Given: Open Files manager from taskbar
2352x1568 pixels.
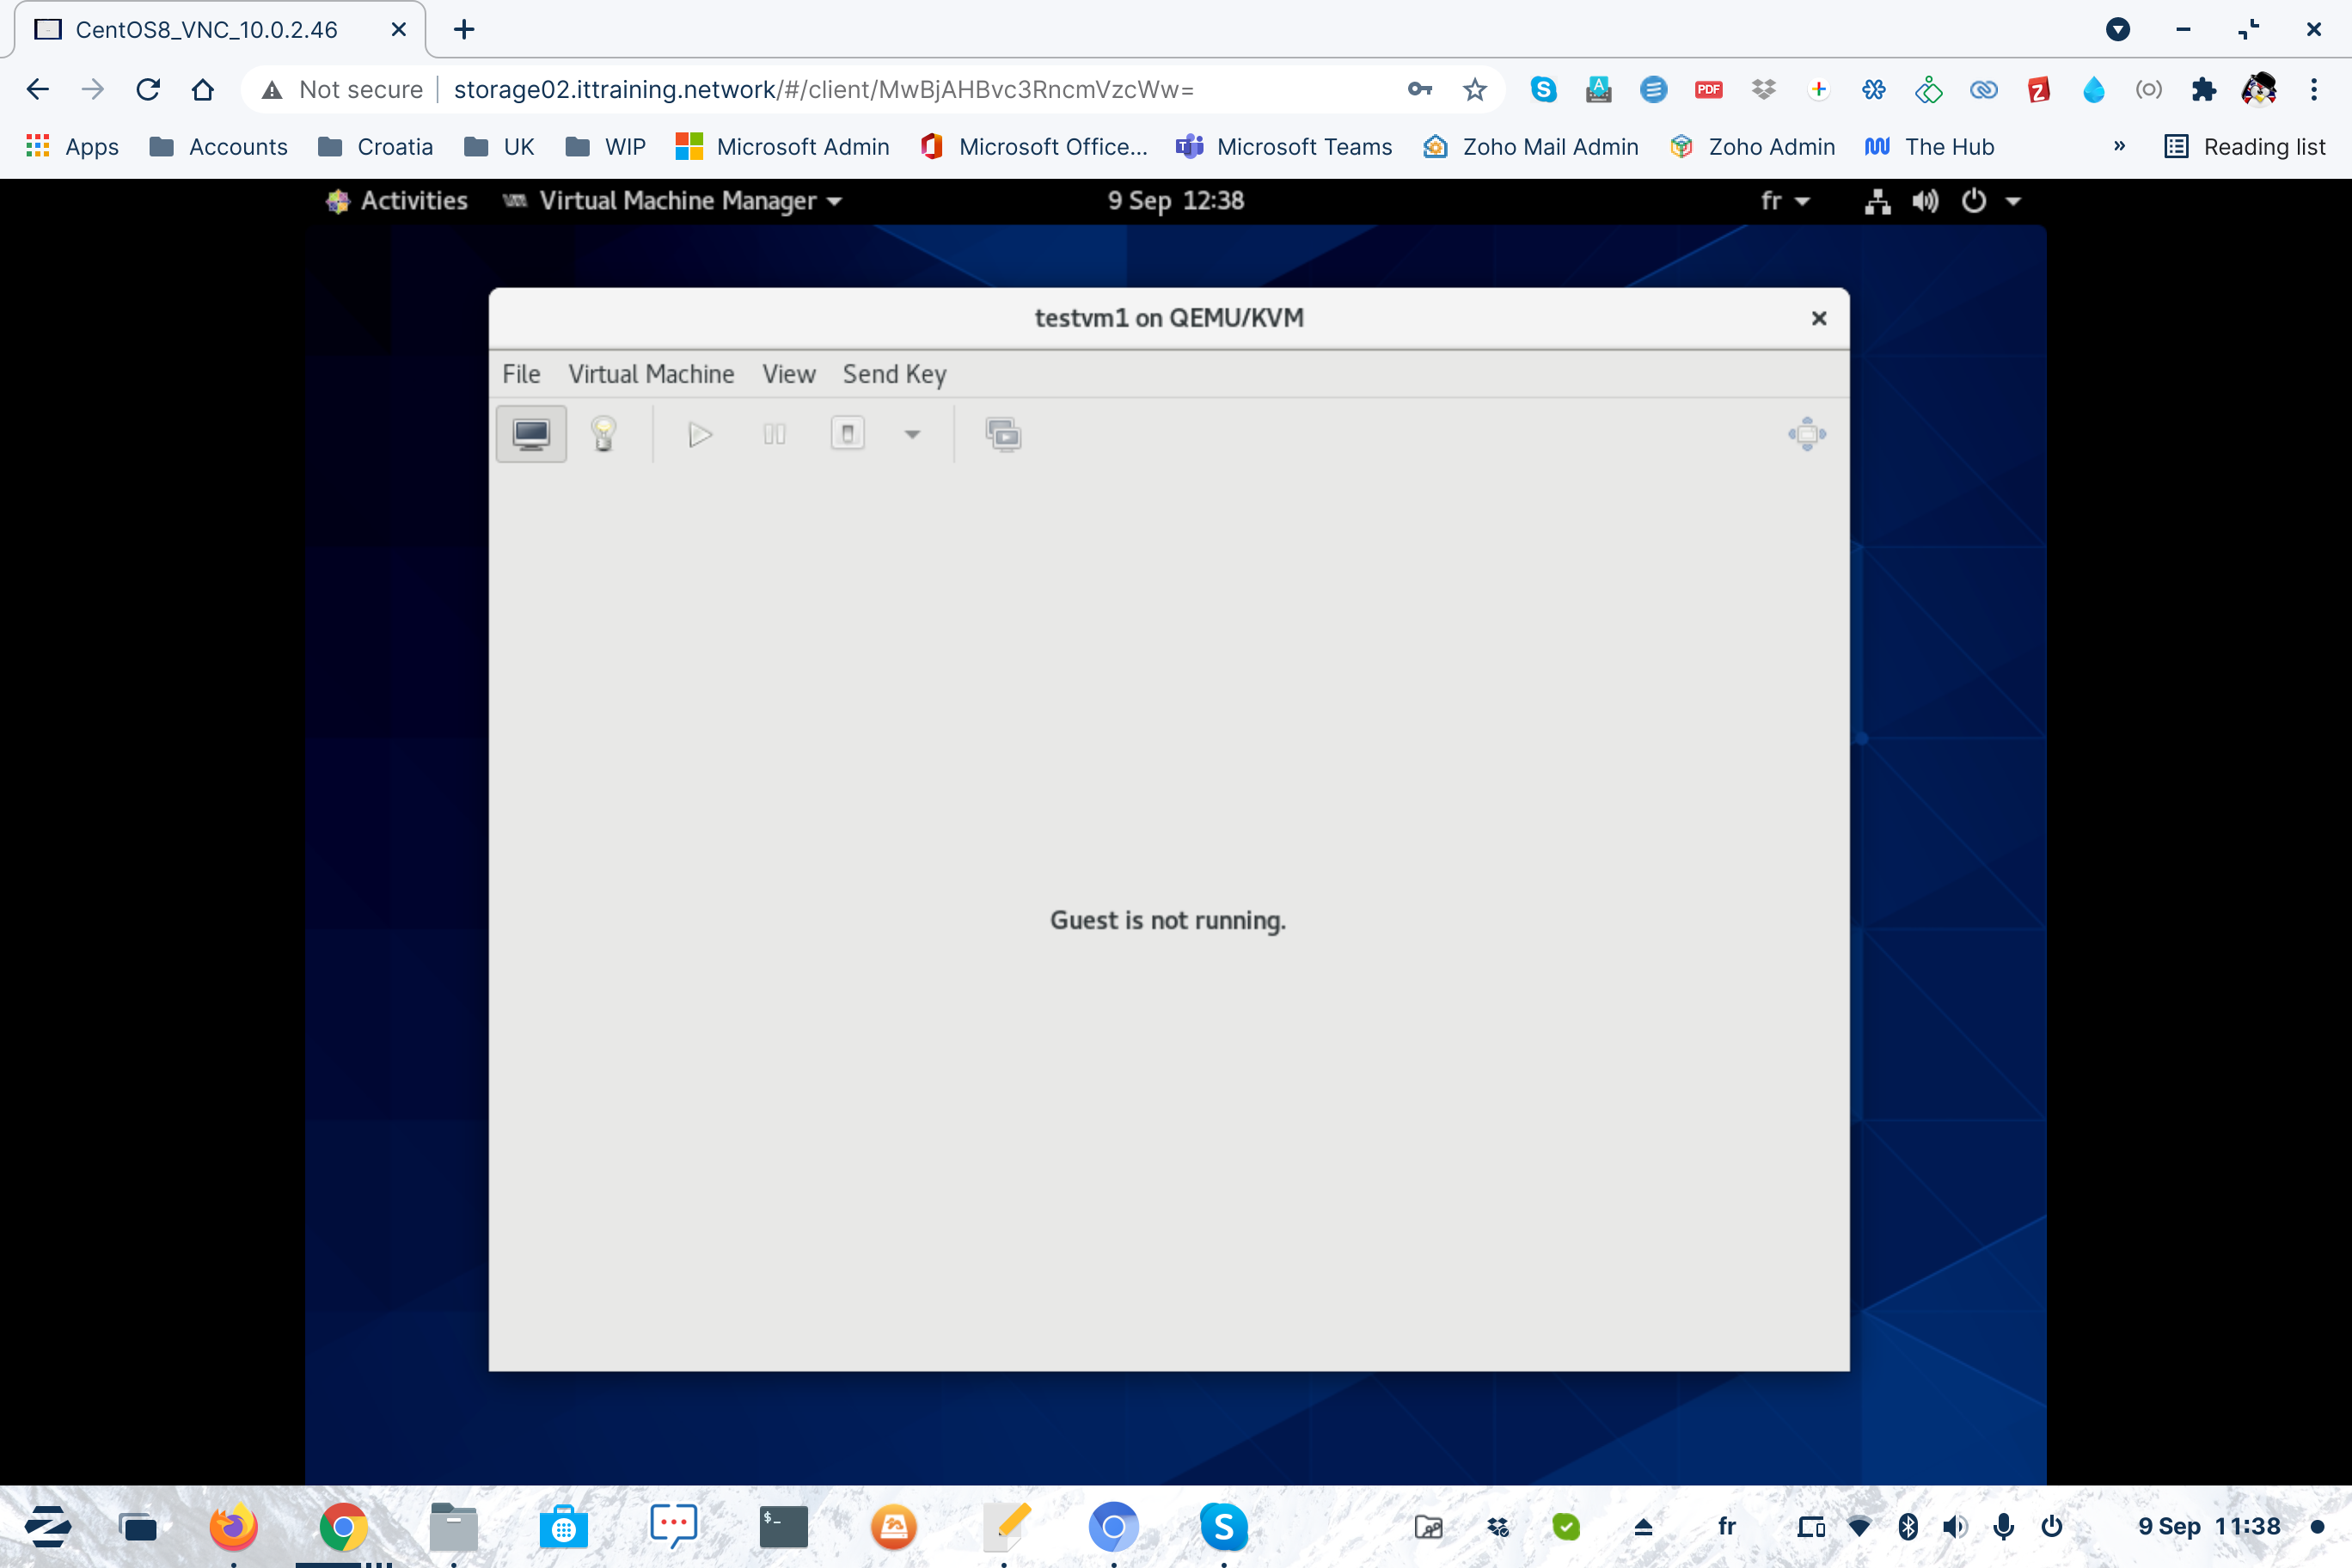Looking at the screenshot, I should pyautogui.click(x=453, y=1526).
